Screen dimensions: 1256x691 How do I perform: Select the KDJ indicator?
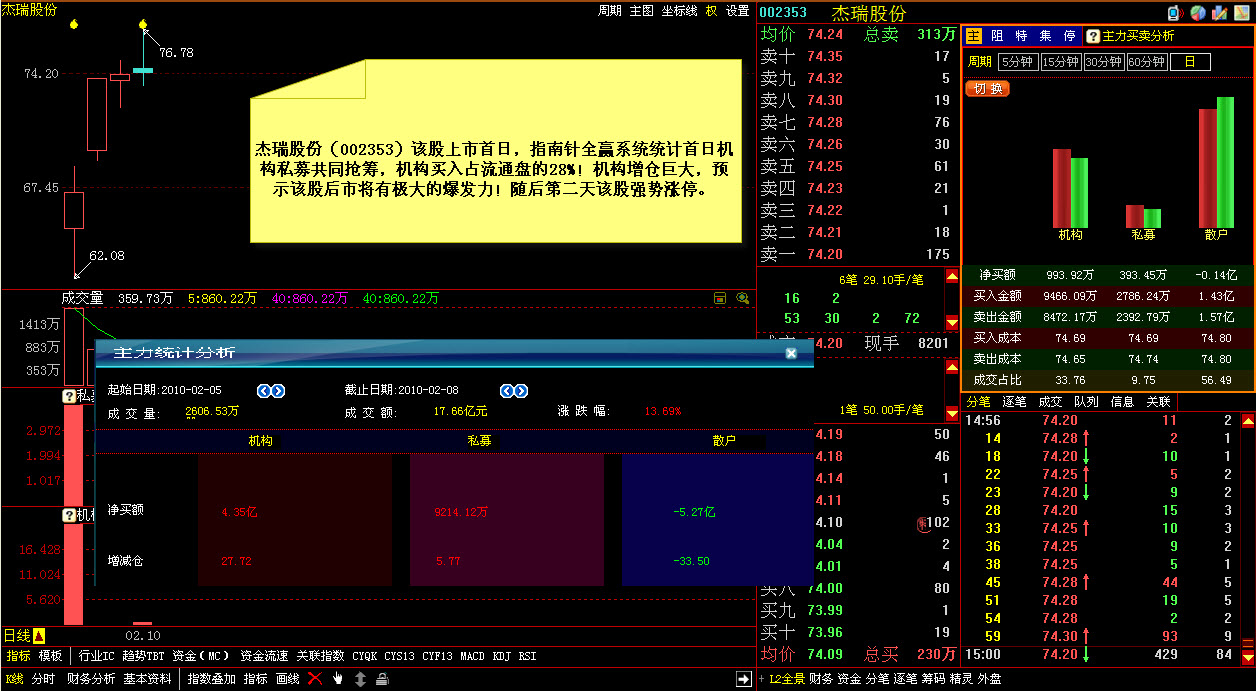click(501, 657)
